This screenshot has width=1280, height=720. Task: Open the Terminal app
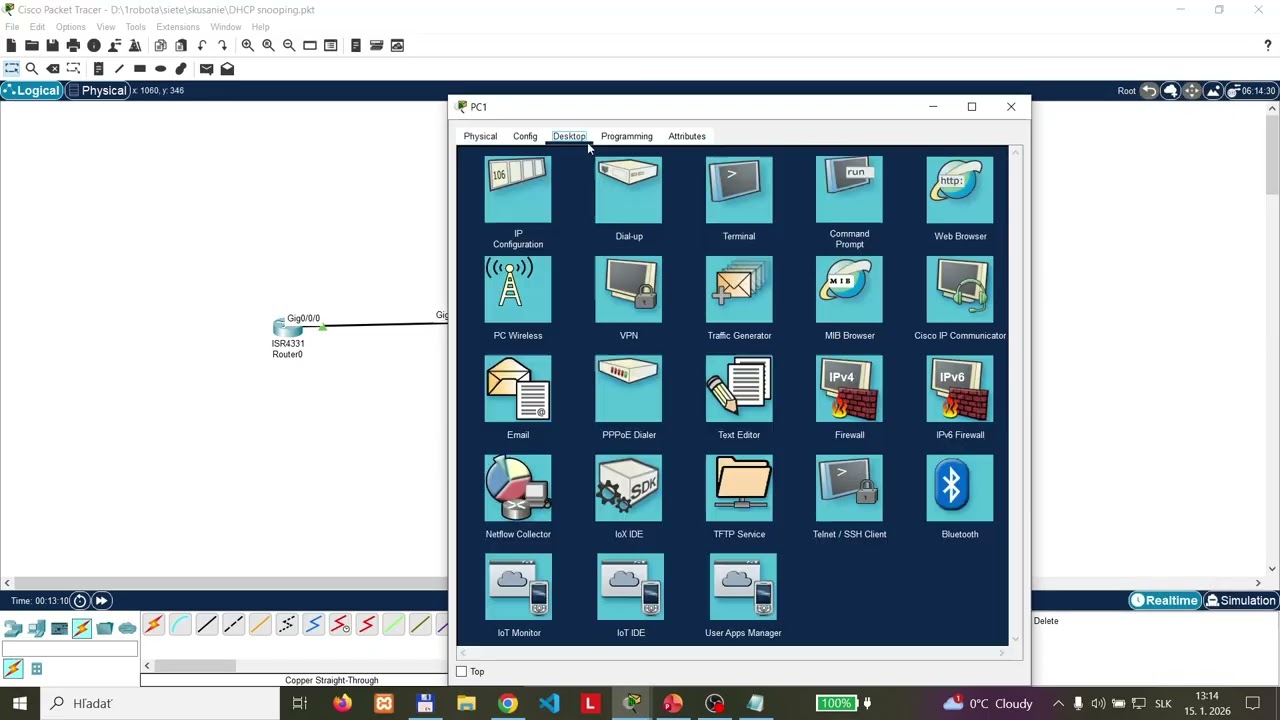tap(739, 198)
